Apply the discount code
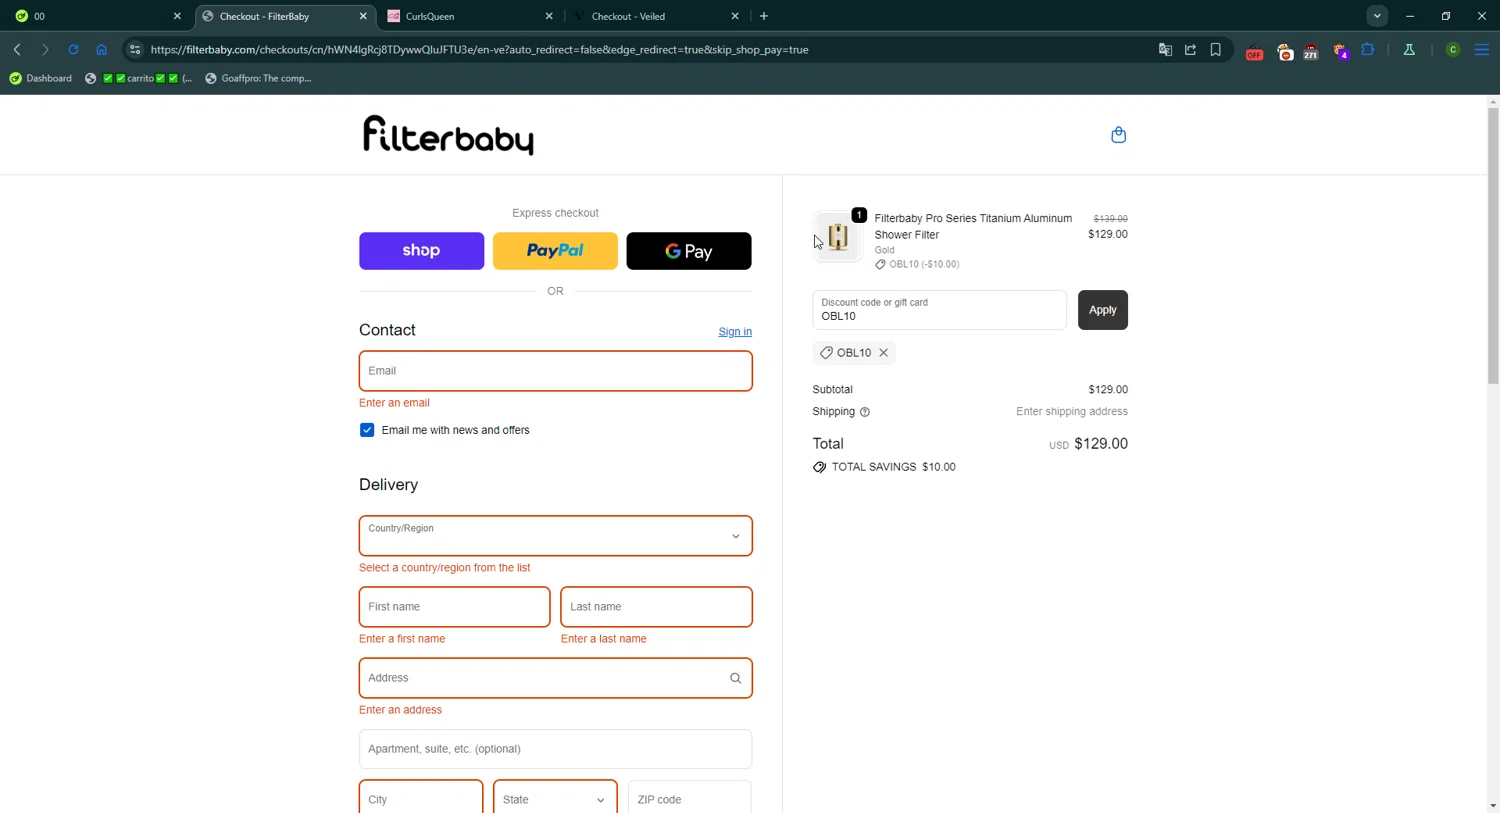Screen dimensions: 1500x813 coord(1102,310)
